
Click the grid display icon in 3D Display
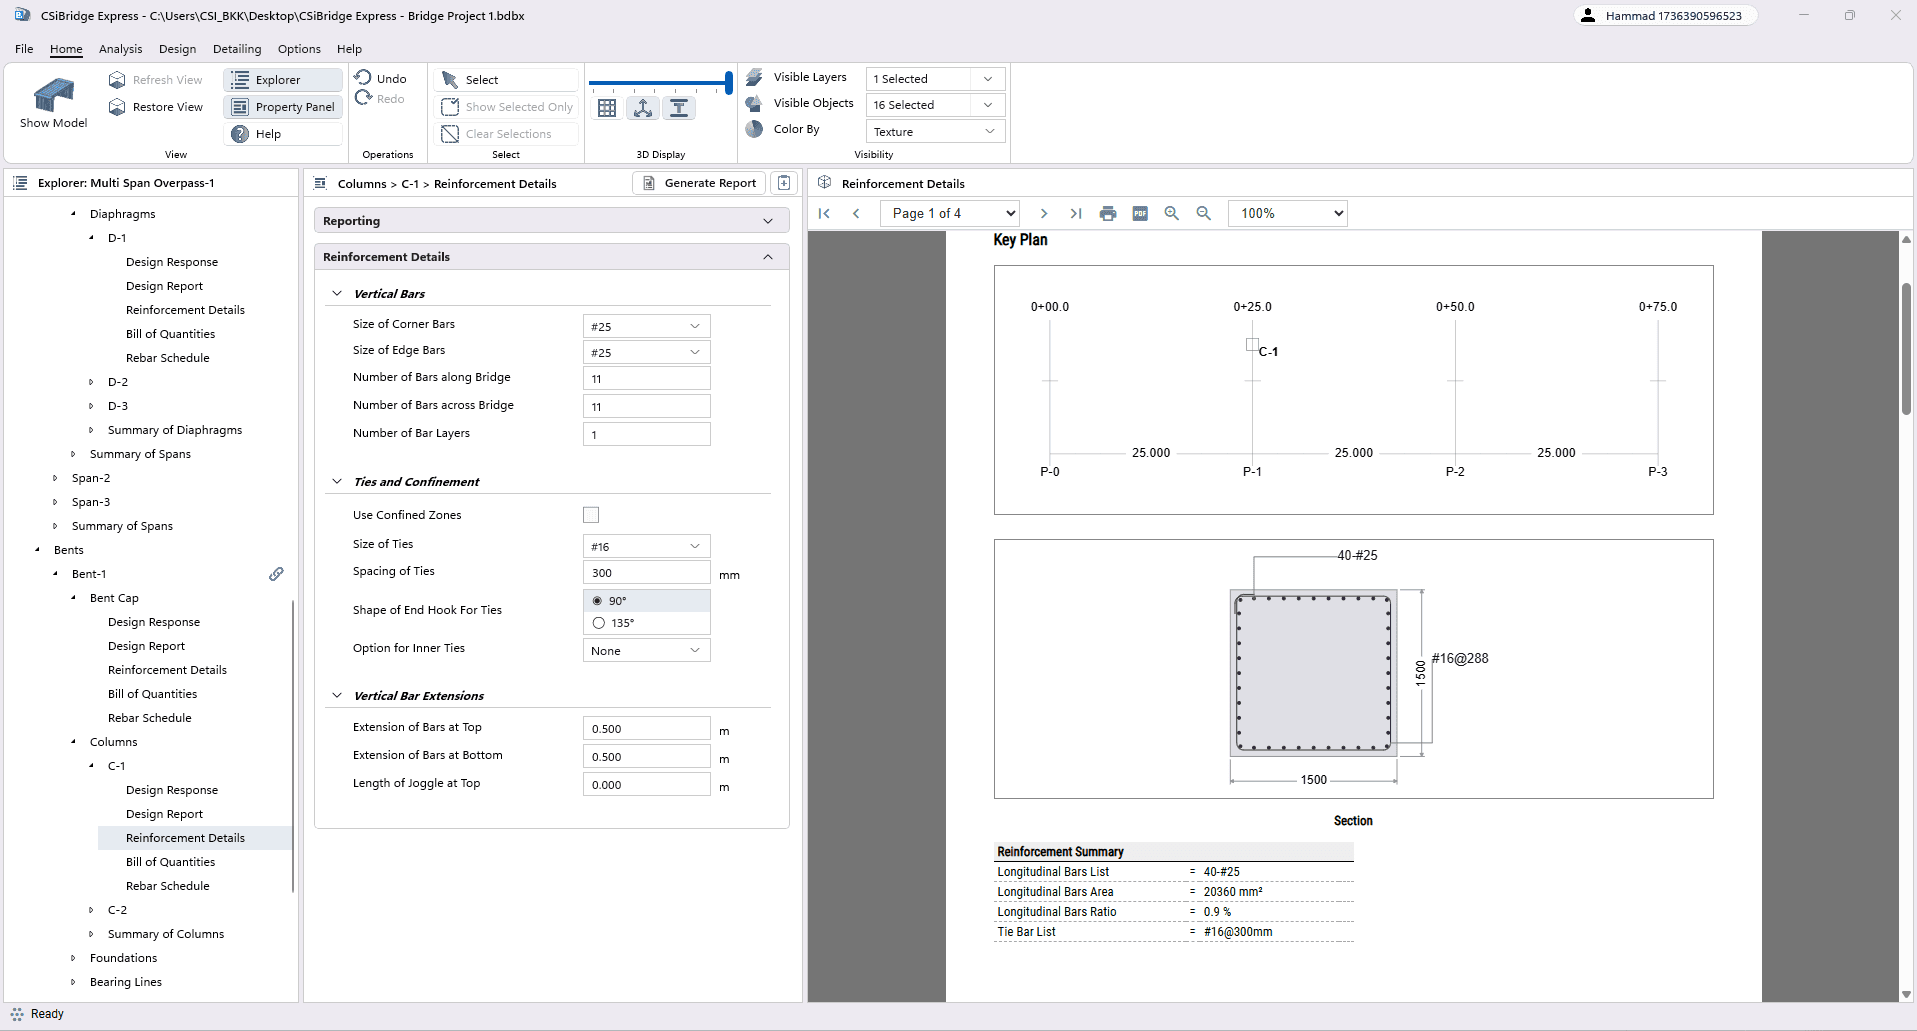(x=607, y=109)
